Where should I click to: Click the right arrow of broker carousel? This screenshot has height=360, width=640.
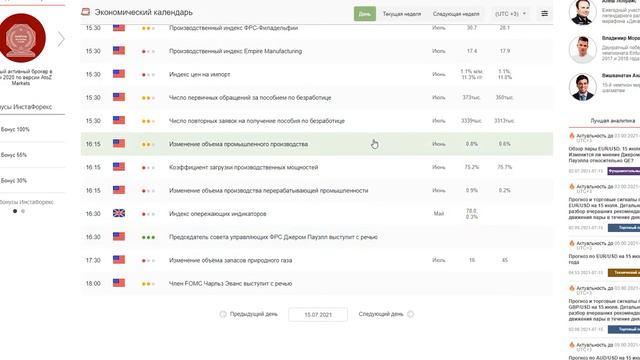(x=61, y=39)
